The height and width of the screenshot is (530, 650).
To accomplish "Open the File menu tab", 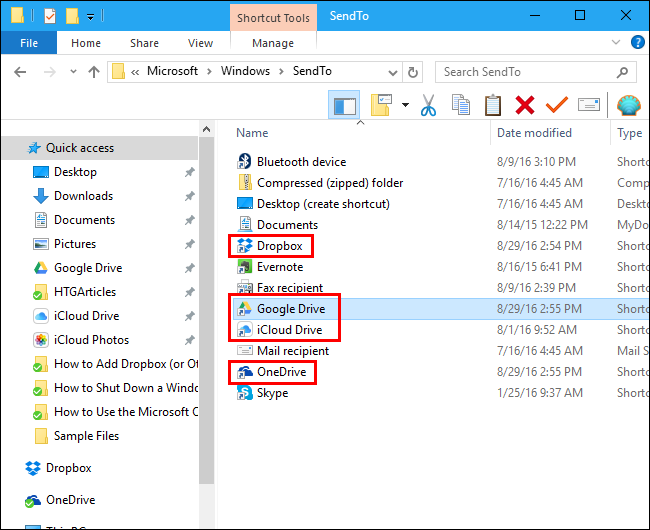I will pos(29,43).
